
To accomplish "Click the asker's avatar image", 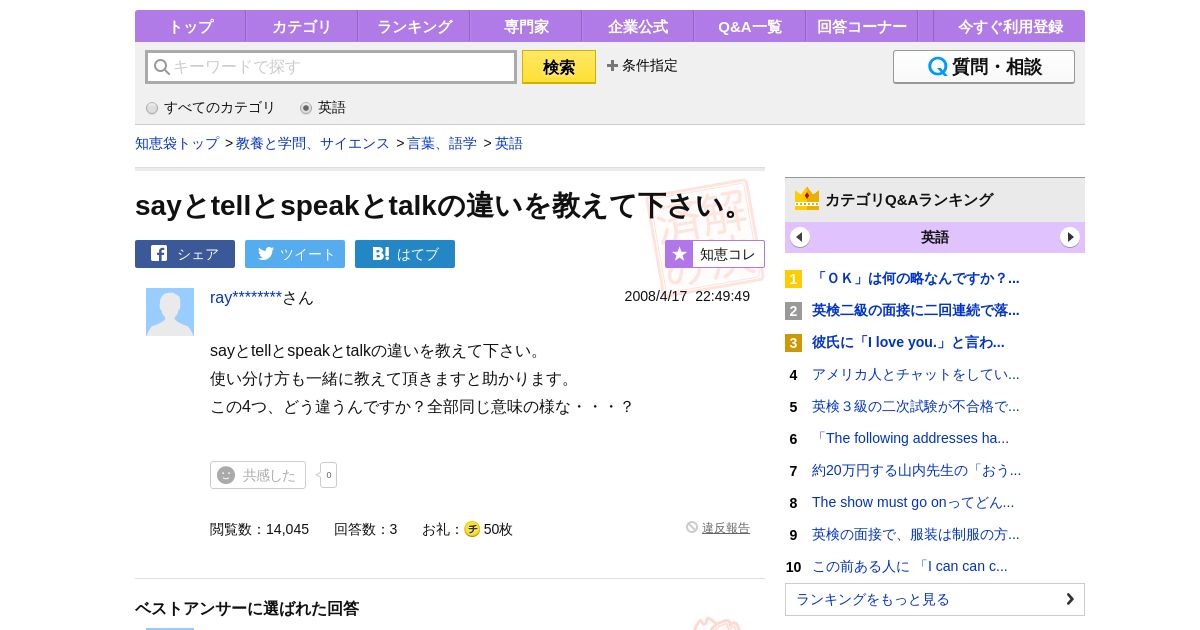I will point(170,312).
